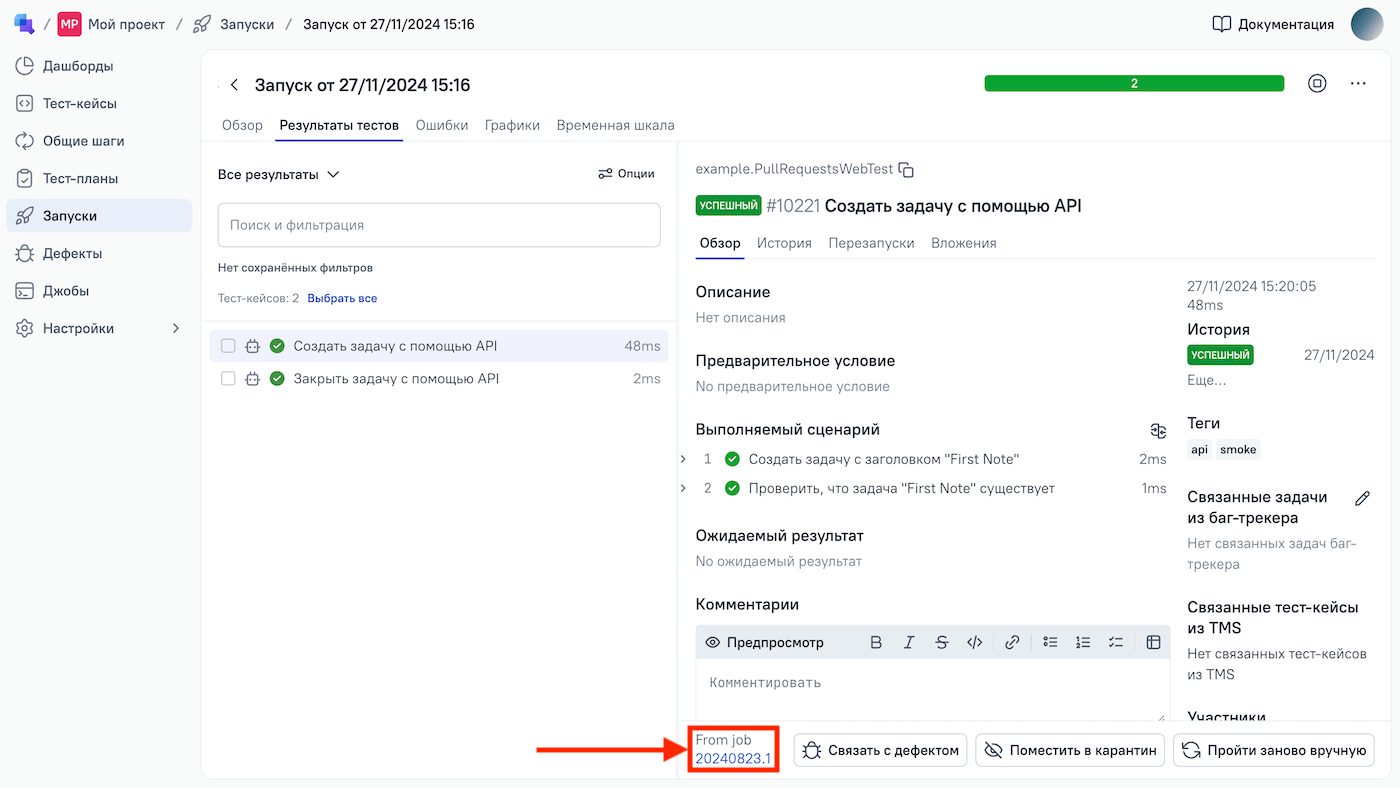
Task: Insert link in the comment editor
Action: pos(1012,642)
